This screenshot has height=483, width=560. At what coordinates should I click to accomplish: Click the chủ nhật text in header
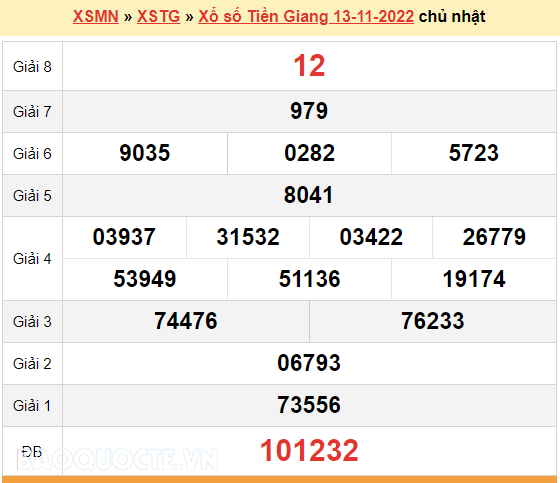pos(452,17)
